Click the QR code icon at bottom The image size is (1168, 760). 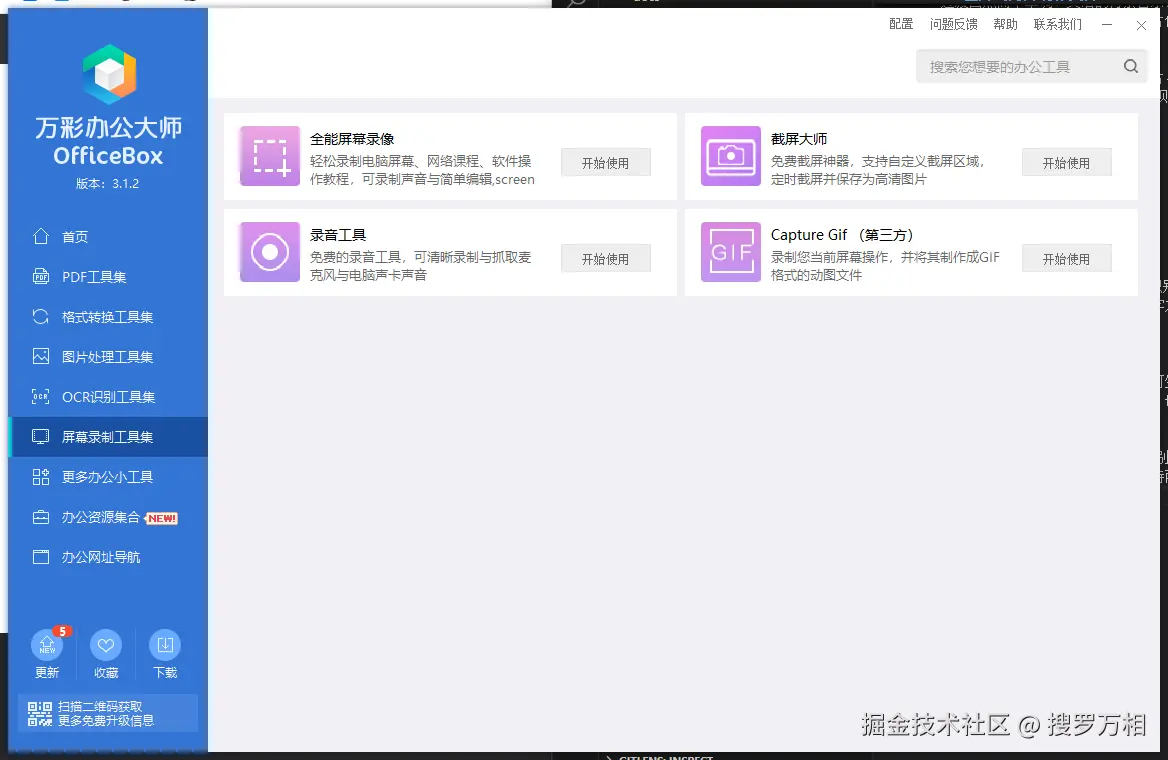click(x=40, y=714)
